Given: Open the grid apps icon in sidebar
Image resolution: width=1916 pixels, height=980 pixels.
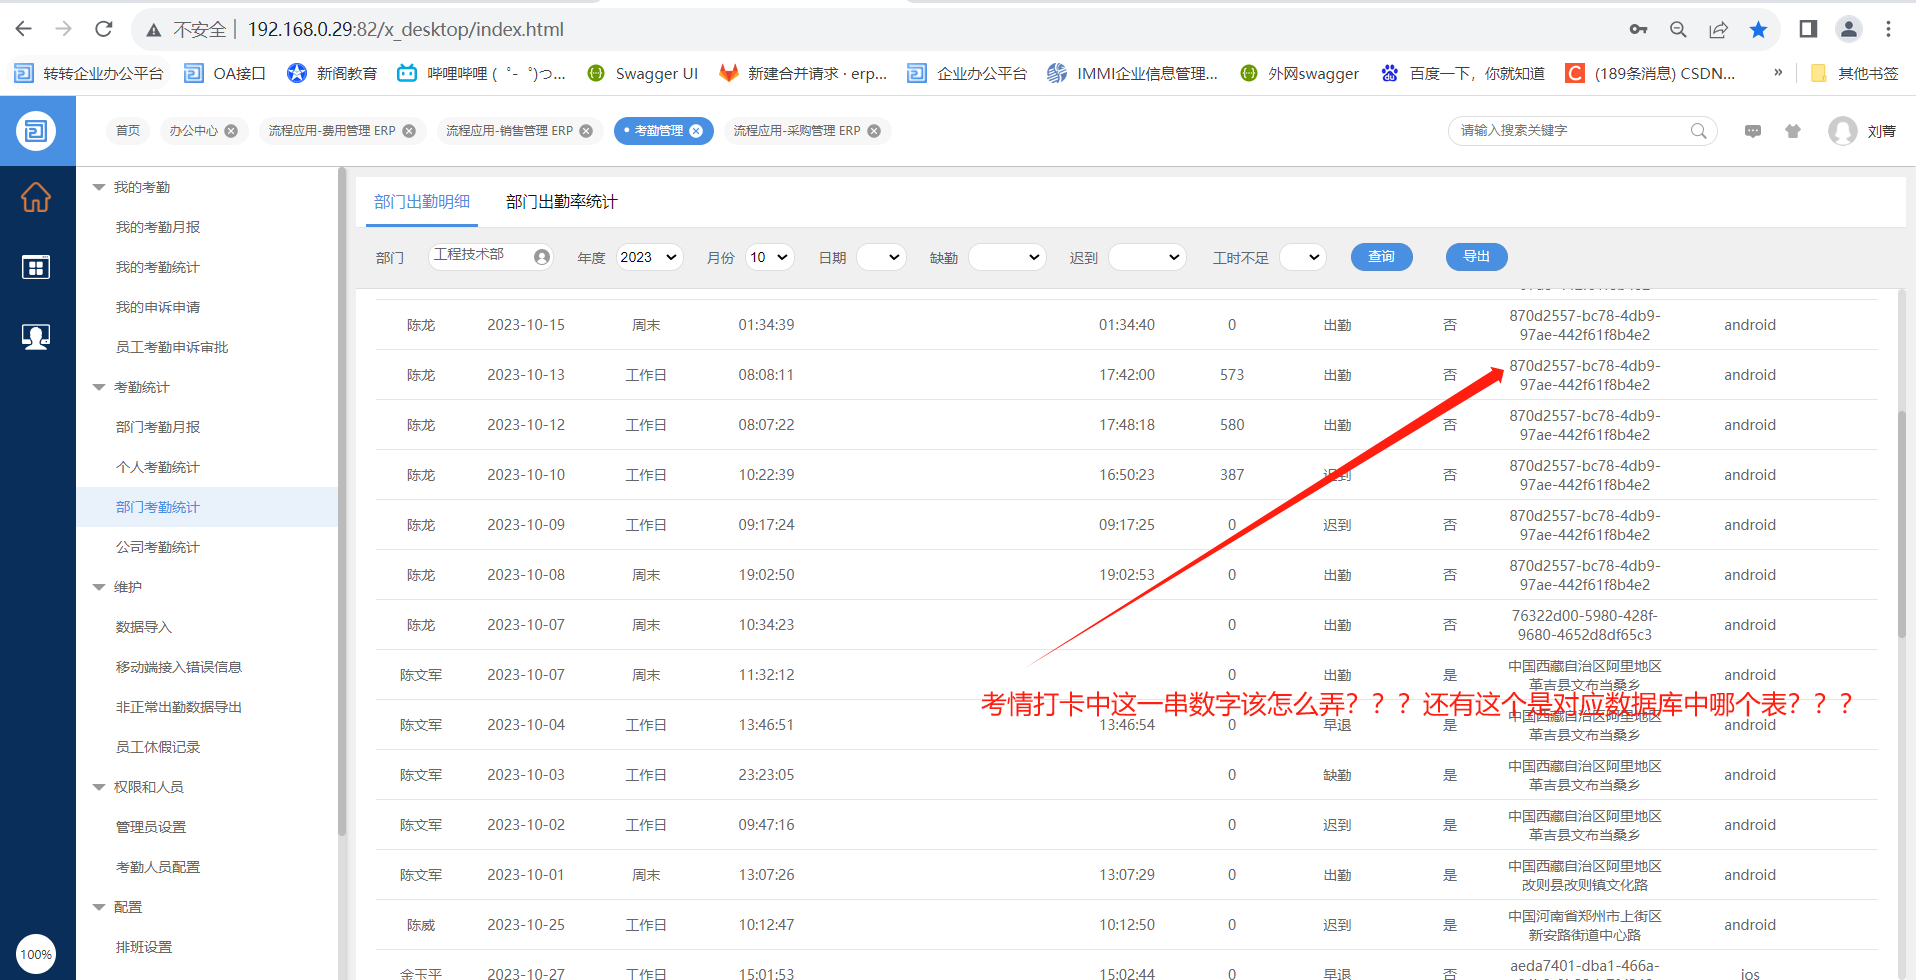Looking at the screenshot, I should (x=36, y=267).
